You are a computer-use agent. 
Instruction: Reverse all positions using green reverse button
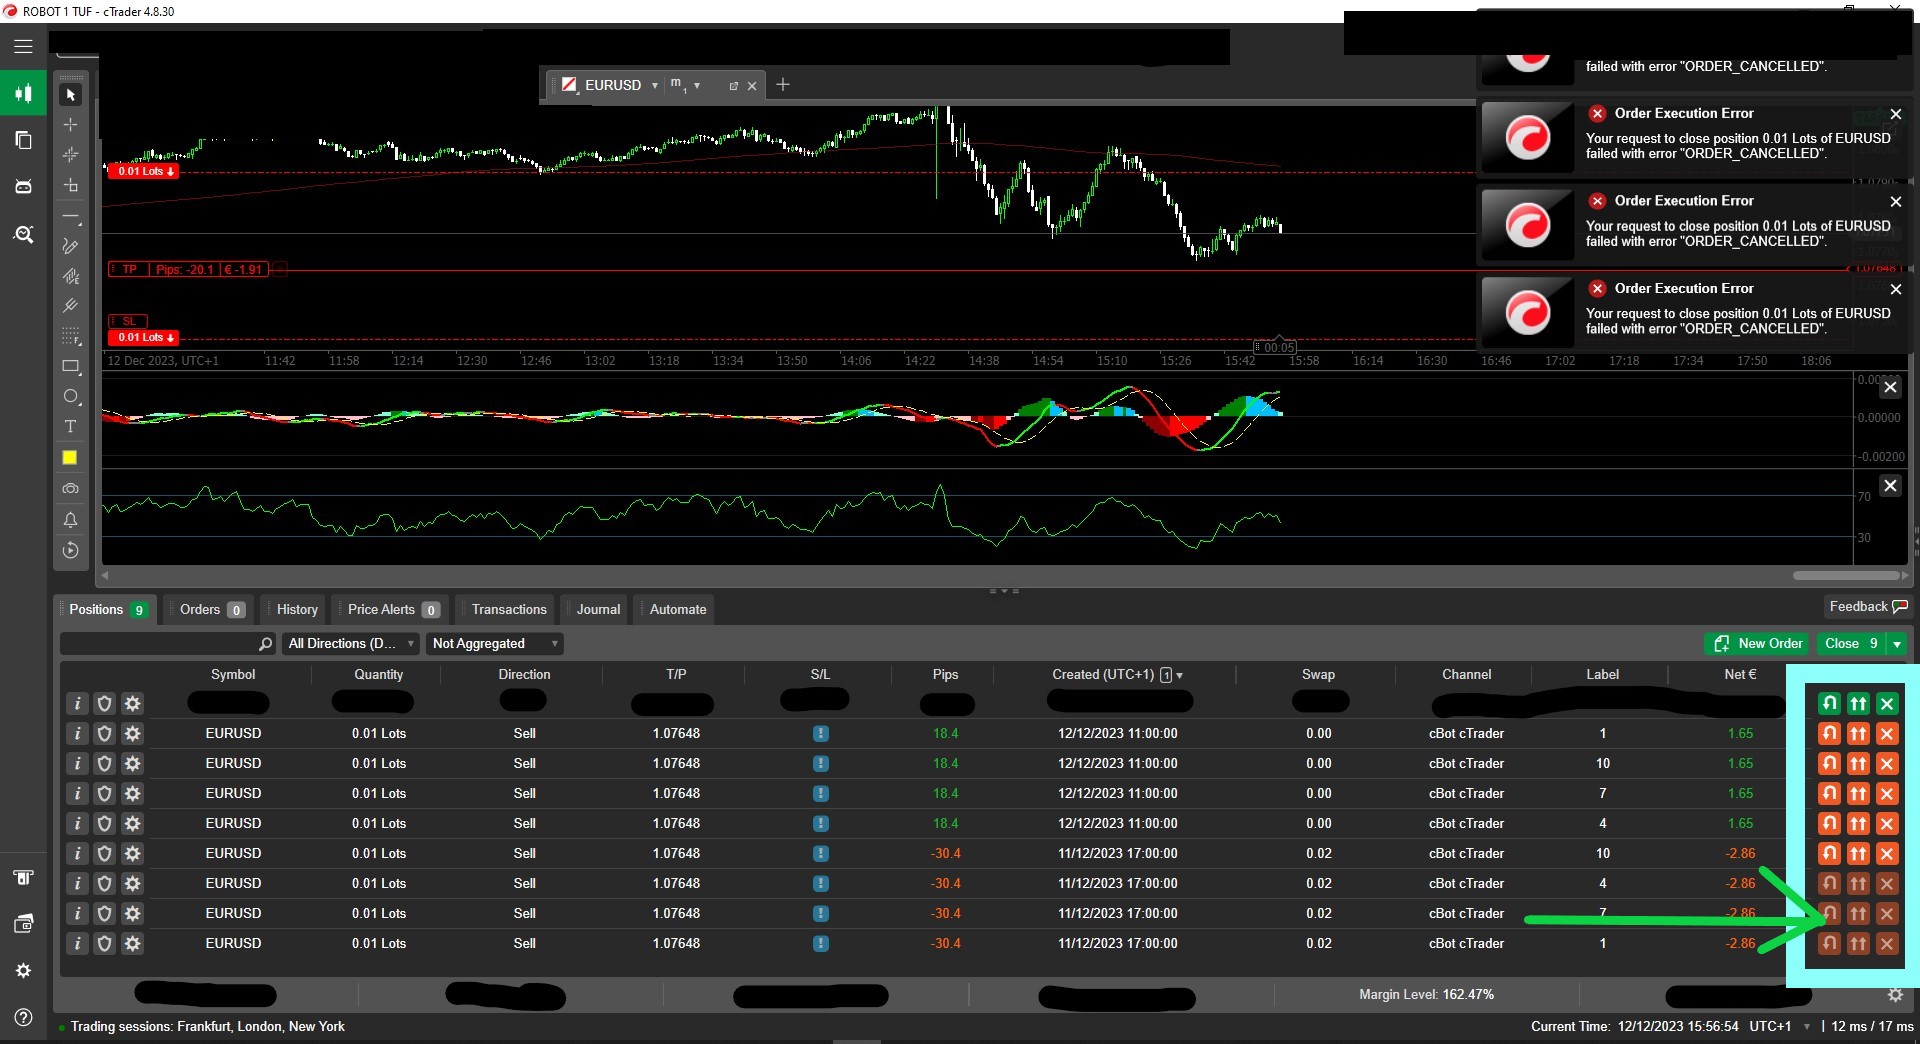pos(1829,704)
